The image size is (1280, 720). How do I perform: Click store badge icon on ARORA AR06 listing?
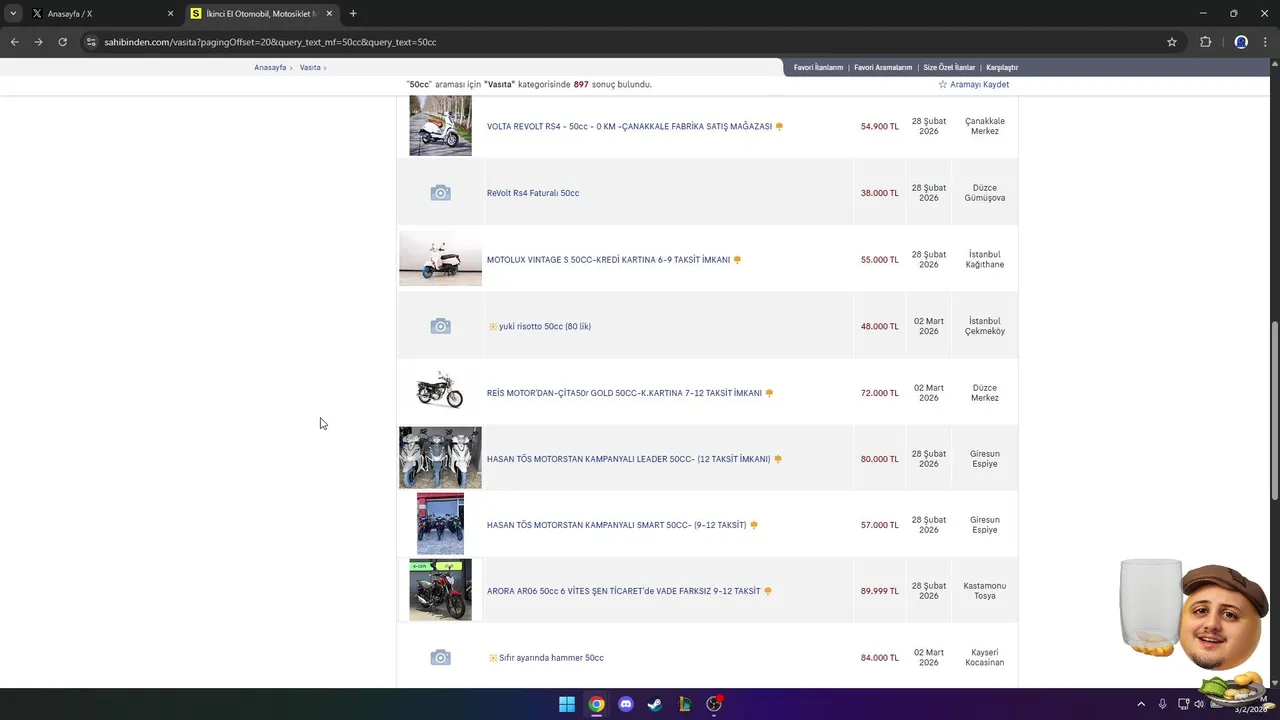768,591
